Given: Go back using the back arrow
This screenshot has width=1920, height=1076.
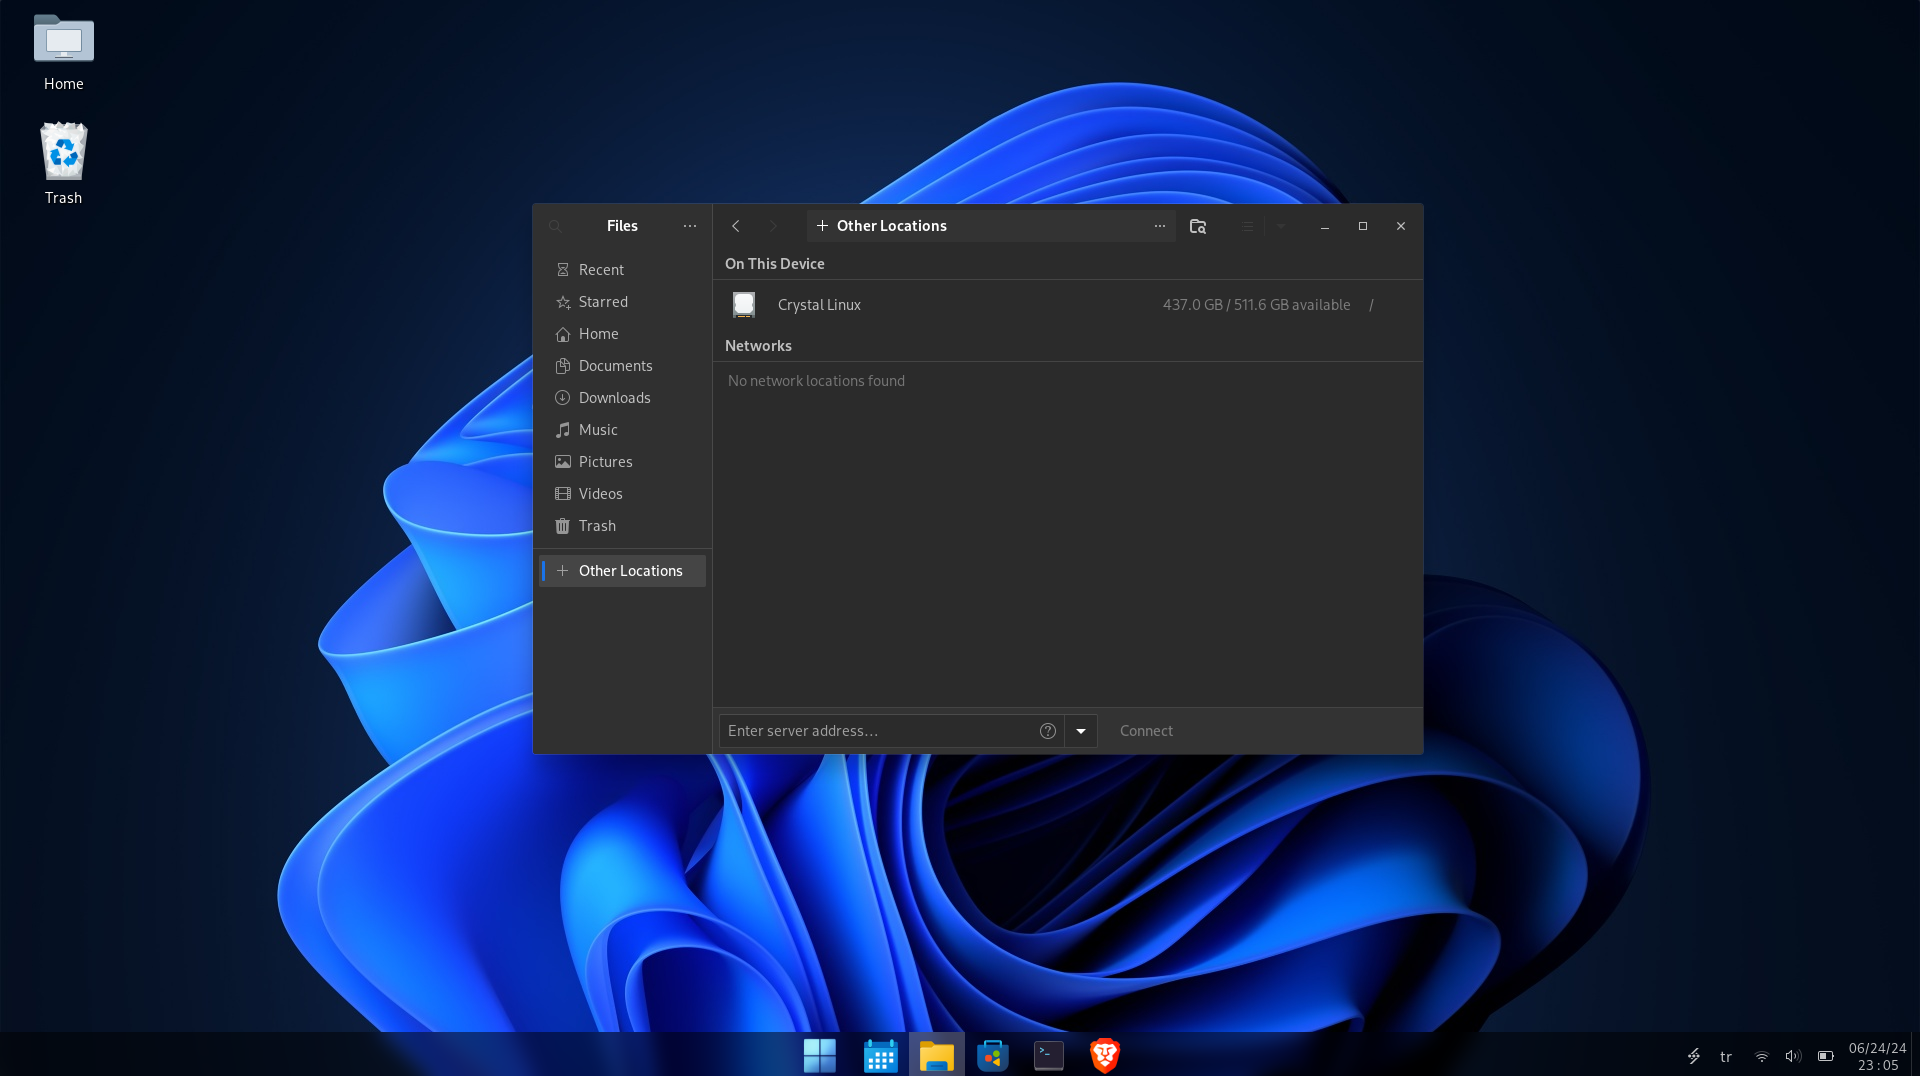Looking at the screenshot, I should (x=736, y=226).
